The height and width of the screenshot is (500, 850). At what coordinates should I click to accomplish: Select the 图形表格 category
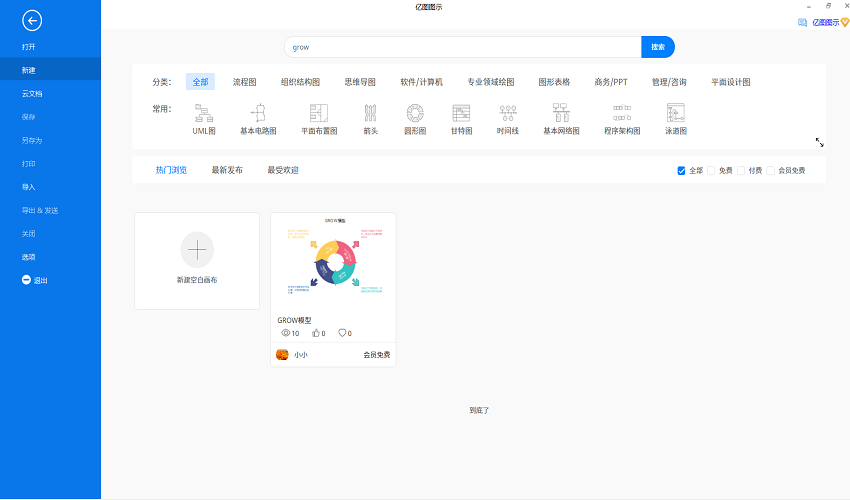[554, 82]
